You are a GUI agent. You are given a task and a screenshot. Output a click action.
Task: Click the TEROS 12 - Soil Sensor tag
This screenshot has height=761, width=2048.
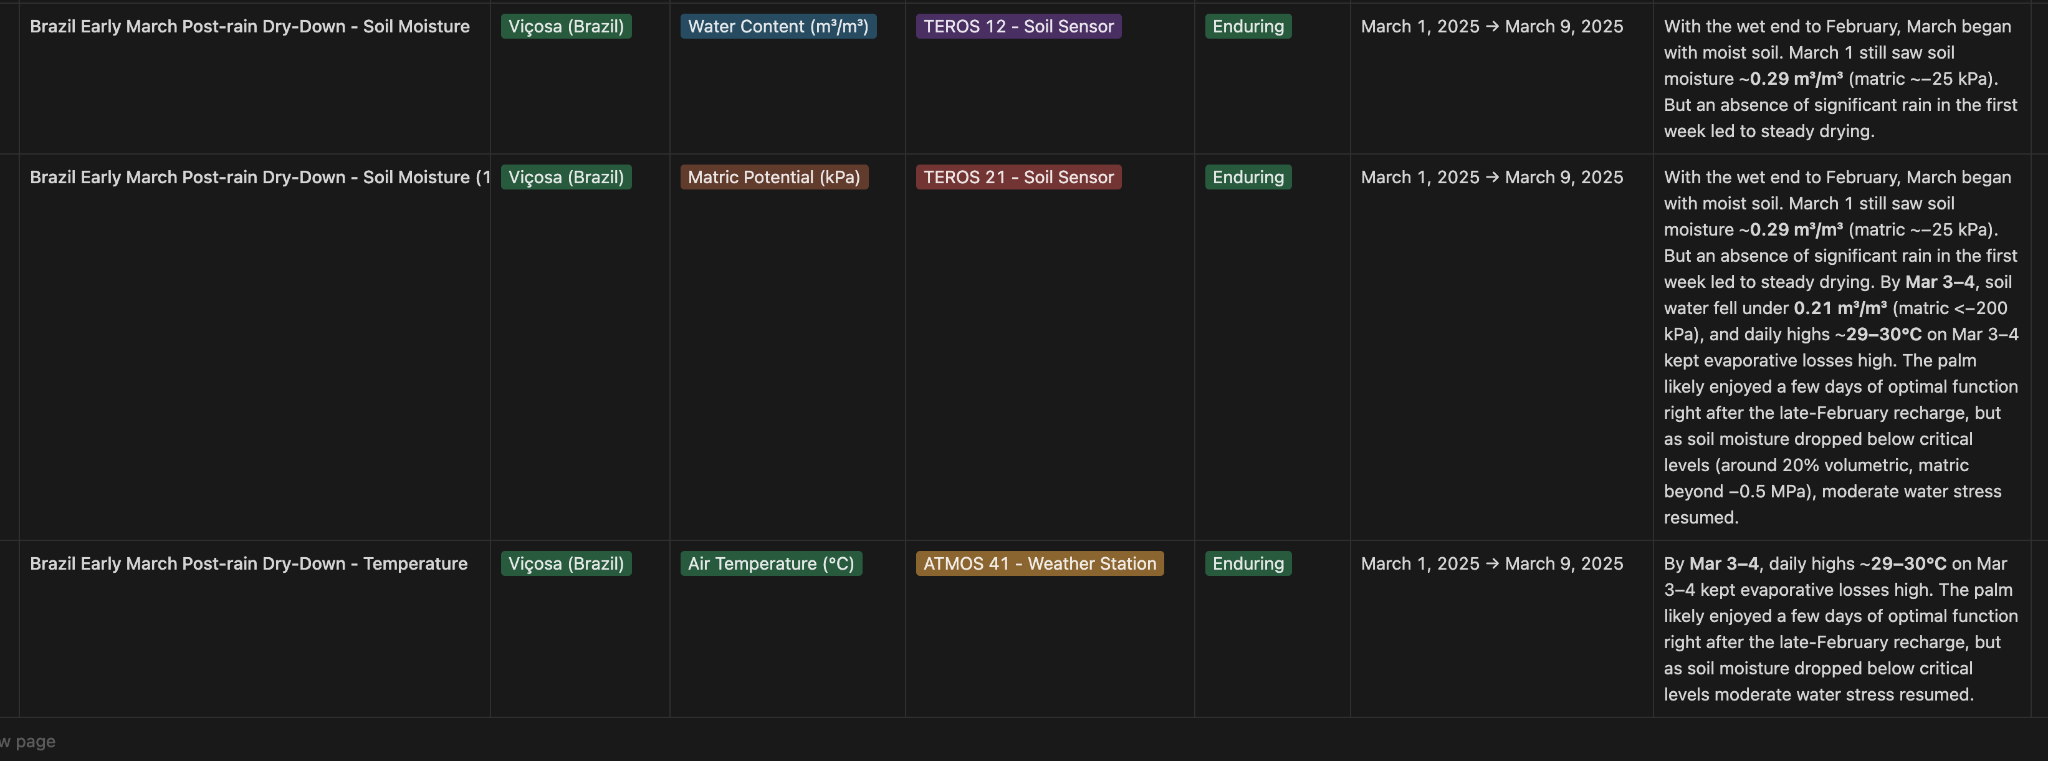(1018, 27)
